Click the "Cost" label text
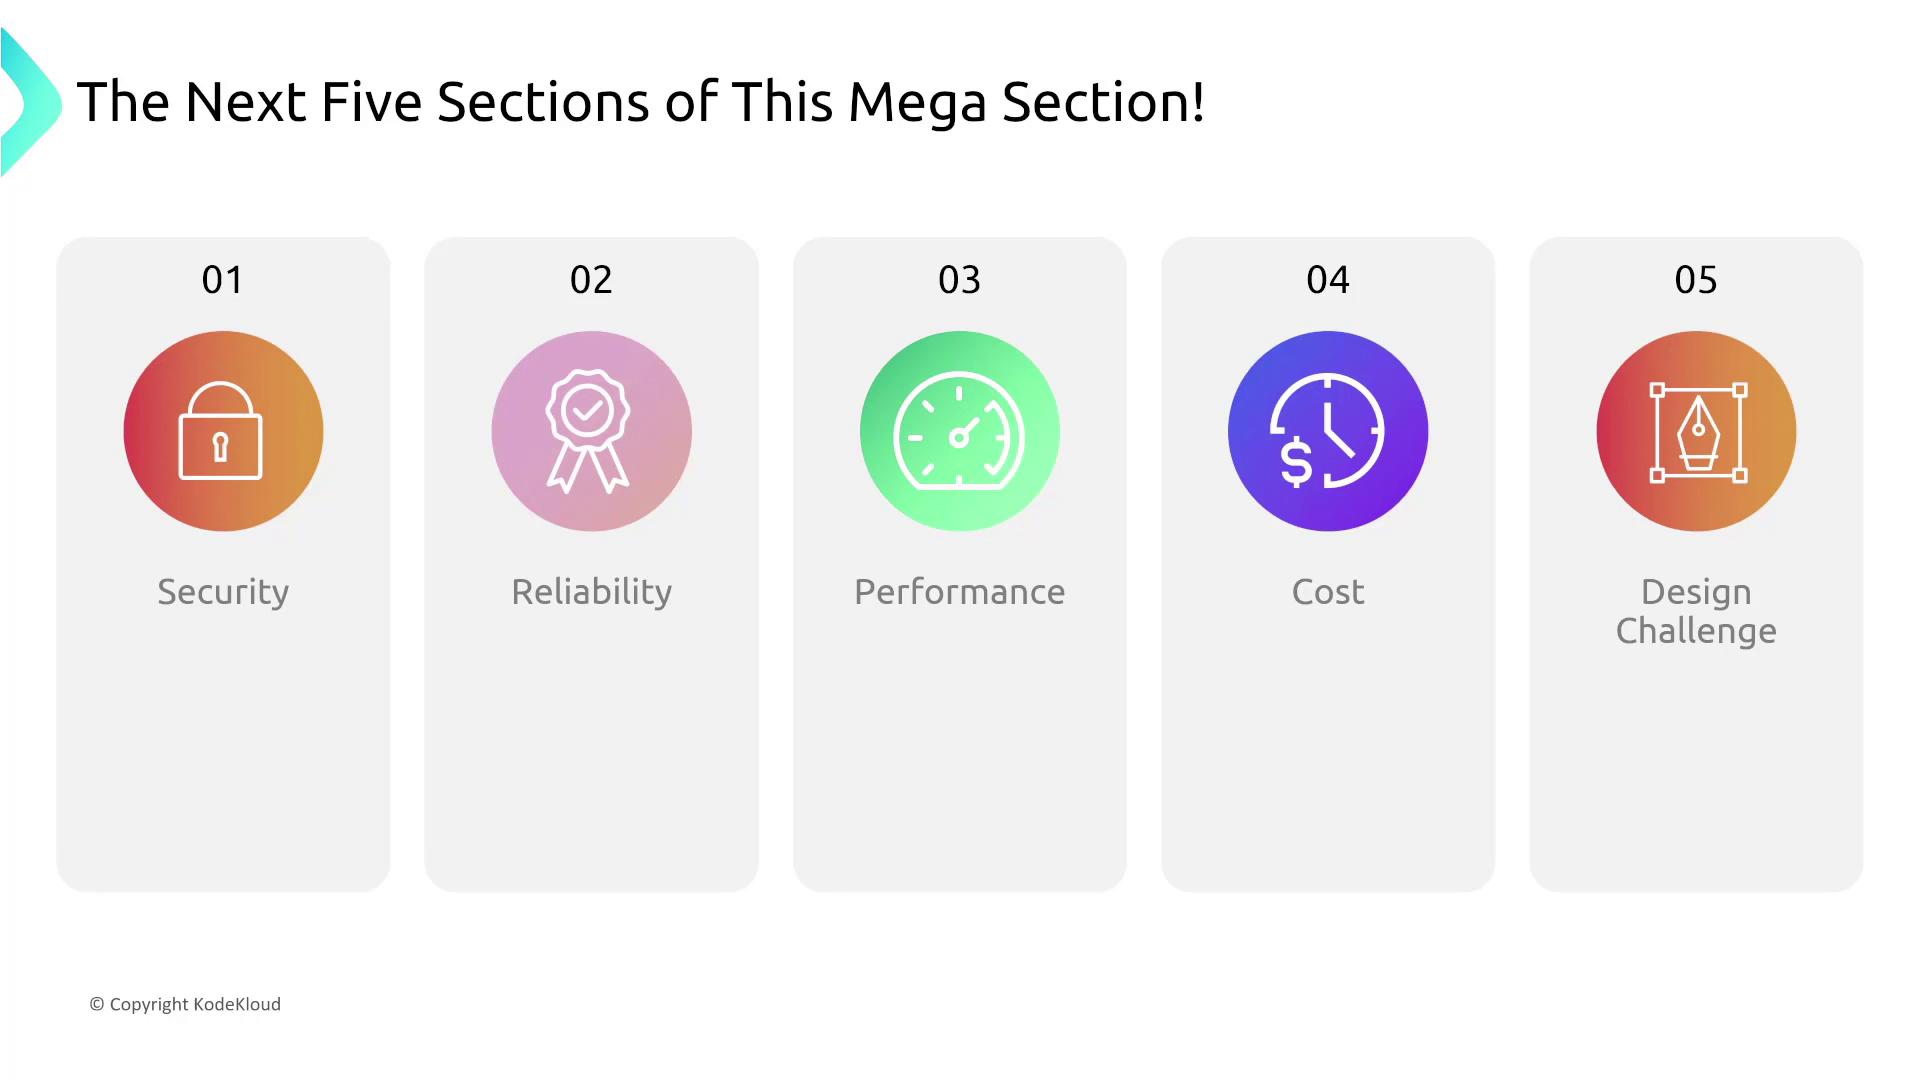Screen dimensions: 1920x1080 pyautogui.click(x=1327, y=591)
